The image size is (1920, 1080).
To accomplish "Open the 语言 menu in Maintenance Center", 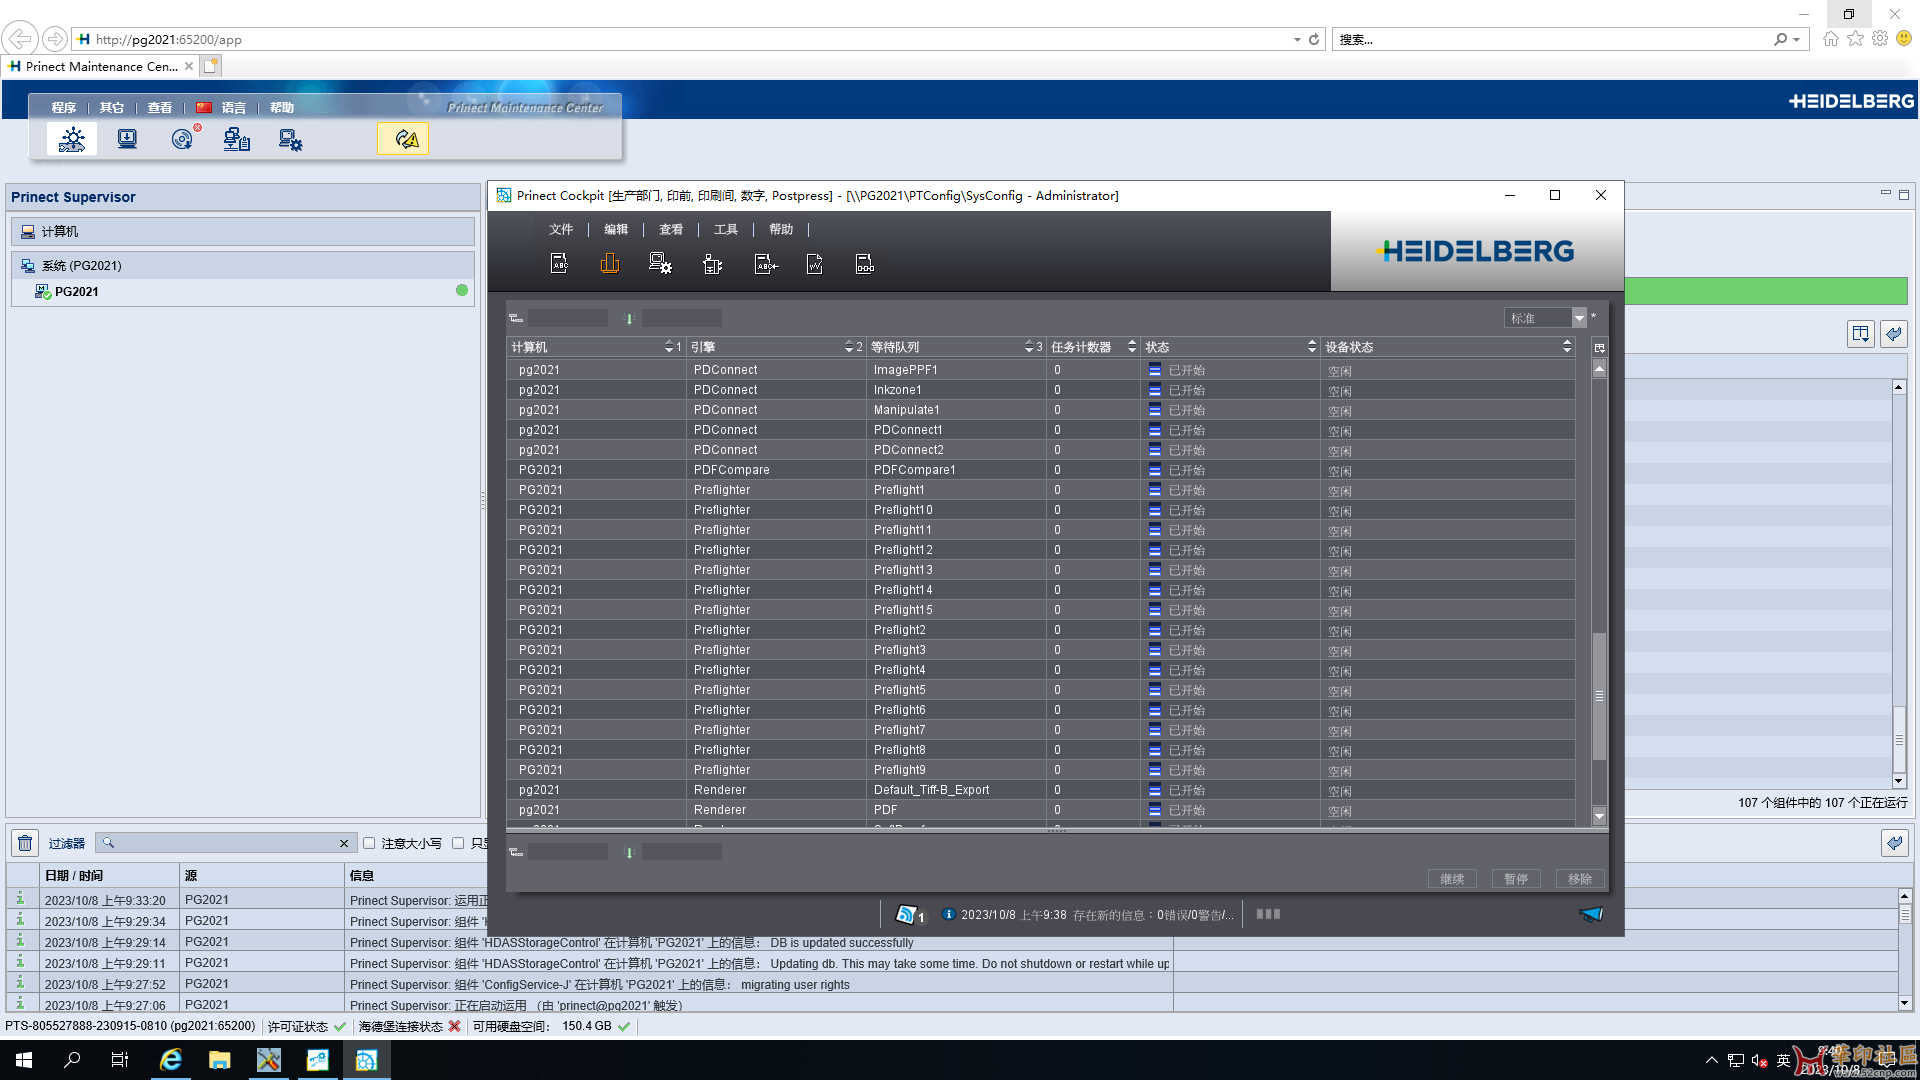I will 233,107.
